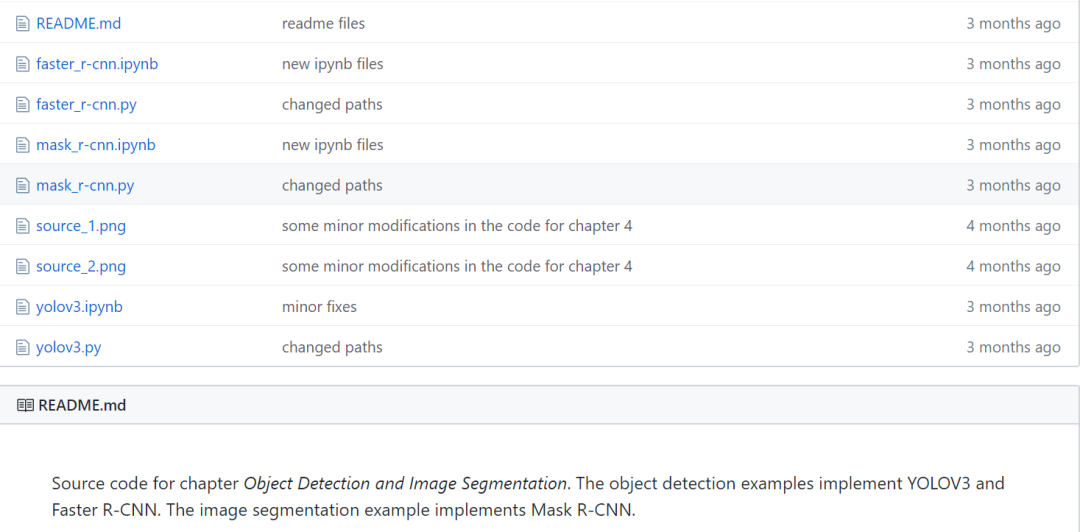Open the yolov3.py file
This screenshot has width=1080, height=532.
click(x=68, y=347)
